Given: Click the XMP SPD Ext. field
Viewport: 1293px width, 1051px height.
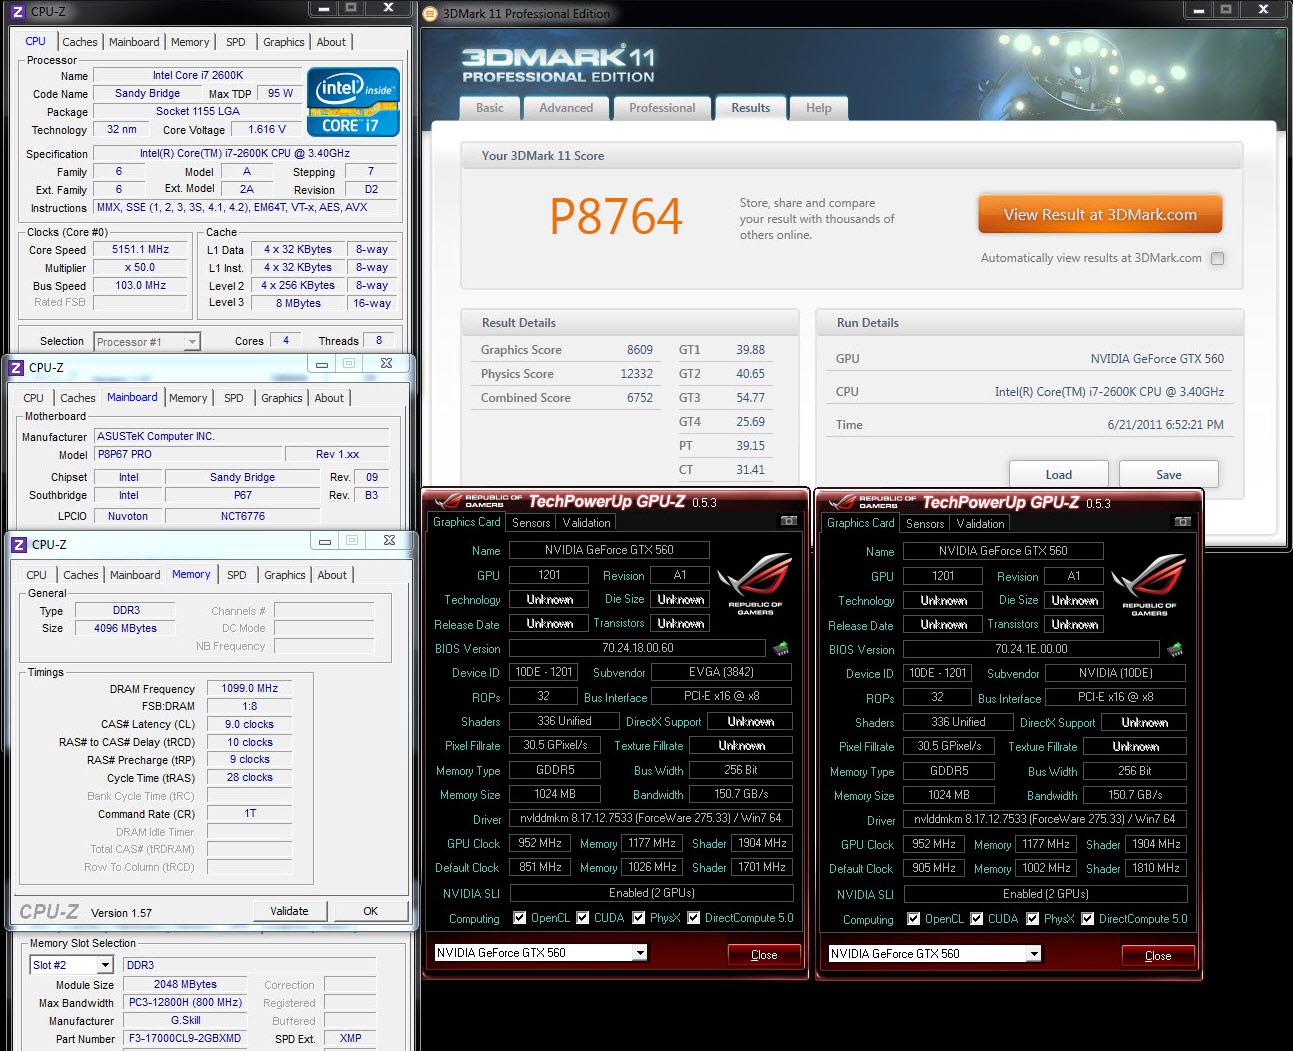Looking at the screenshot, I should [350, 1038].
